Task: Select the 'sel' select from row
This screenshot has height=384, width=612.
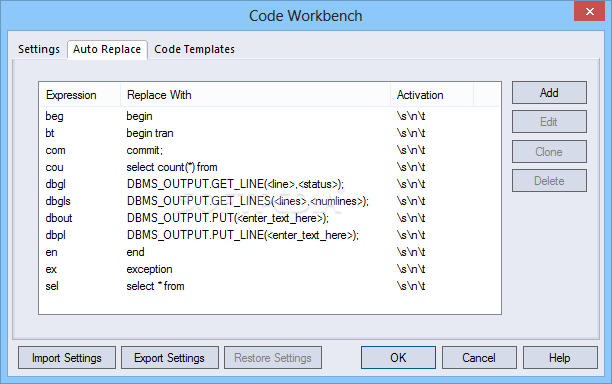Action: [x=269, y=286]
